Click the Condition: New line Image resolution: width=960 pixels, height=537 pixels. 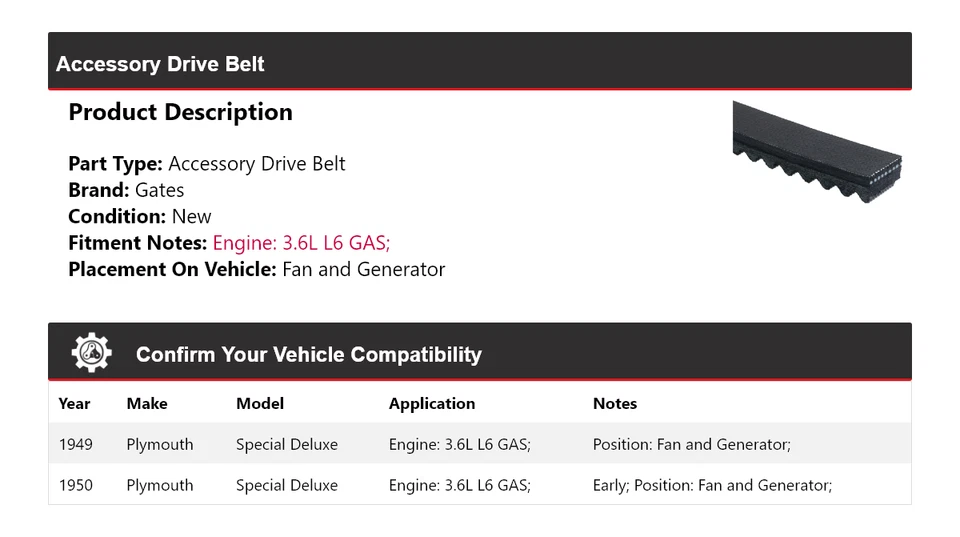point(140,216)
